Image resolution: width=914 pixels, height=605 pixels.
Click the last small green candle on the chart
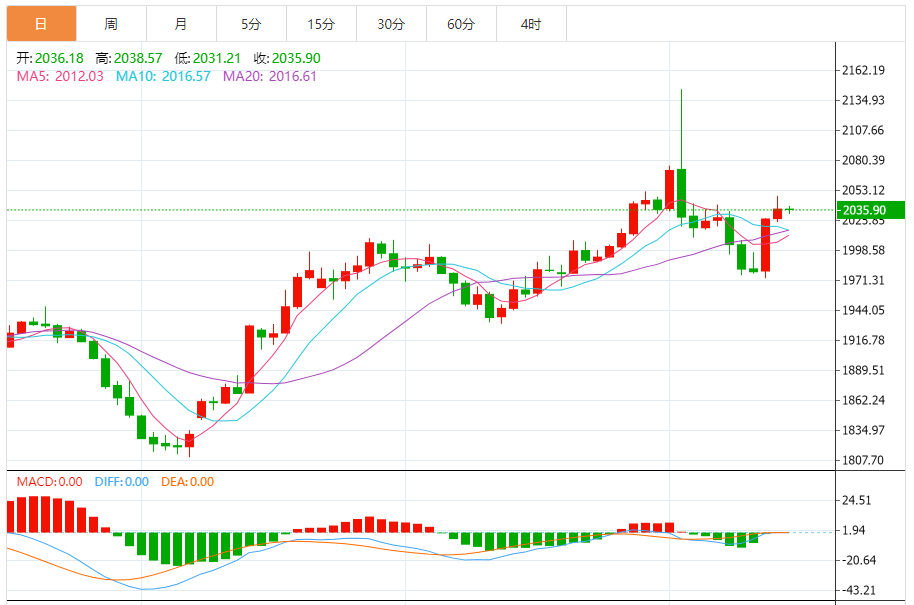(789, 210)
